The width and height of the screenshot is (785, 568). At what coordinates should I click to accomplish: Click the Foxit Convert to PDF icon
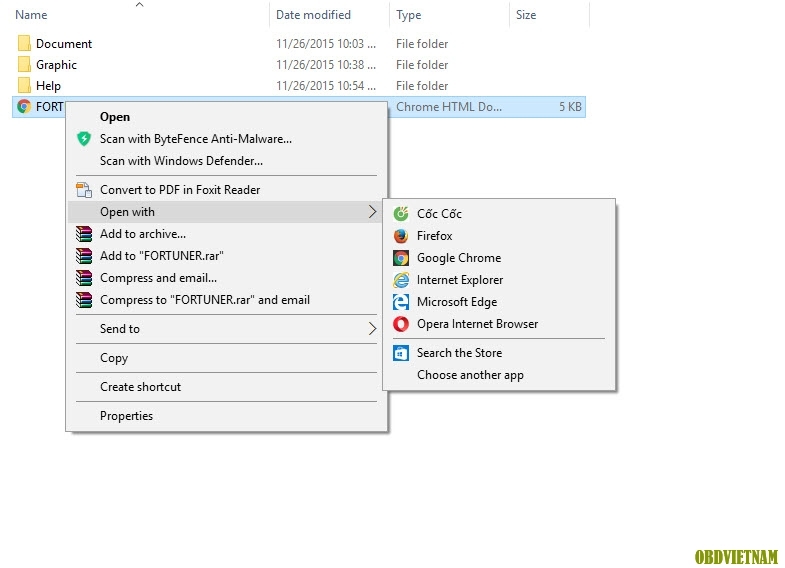pyautogui.click(x=84, y=190)
